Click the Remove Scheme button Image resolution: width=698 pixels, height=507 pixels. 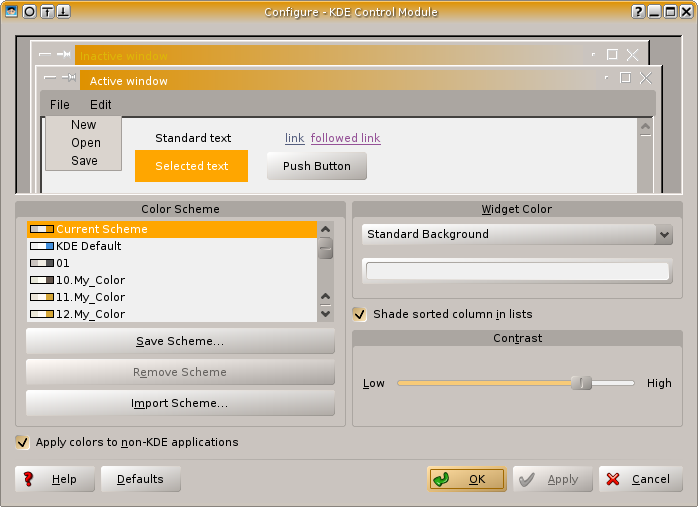(x=180, y=372)
